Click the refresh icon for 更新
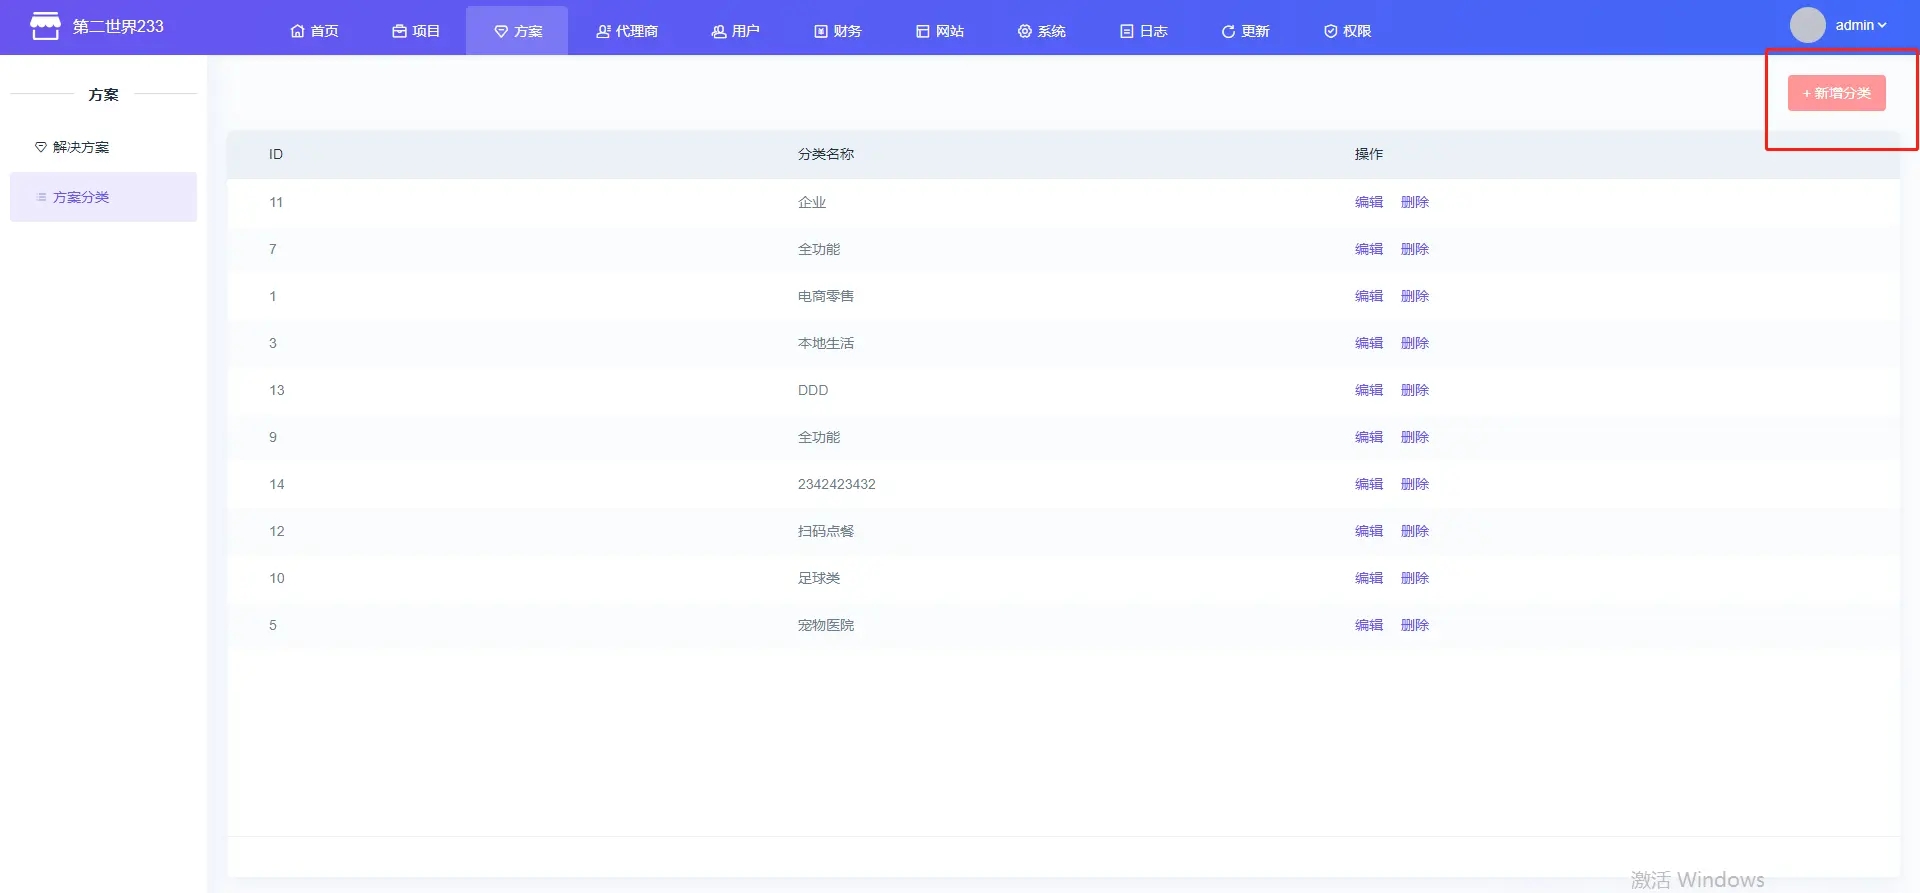Screen dimensions: 1920x893 (1228, 31)
